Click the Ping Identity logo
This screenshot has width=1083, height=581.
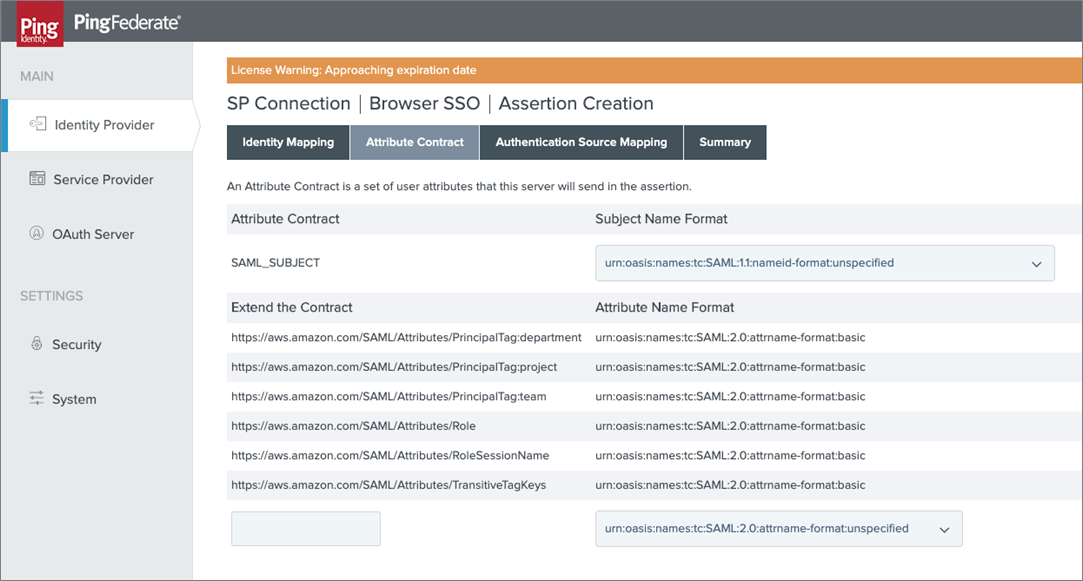click(x=40, y=25)
